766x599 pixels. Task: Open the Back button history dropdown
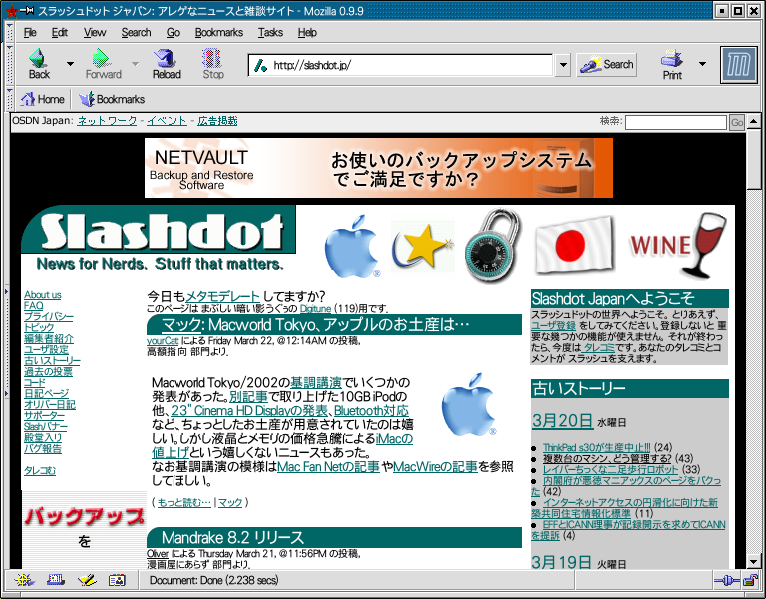(x=70, y=64)
